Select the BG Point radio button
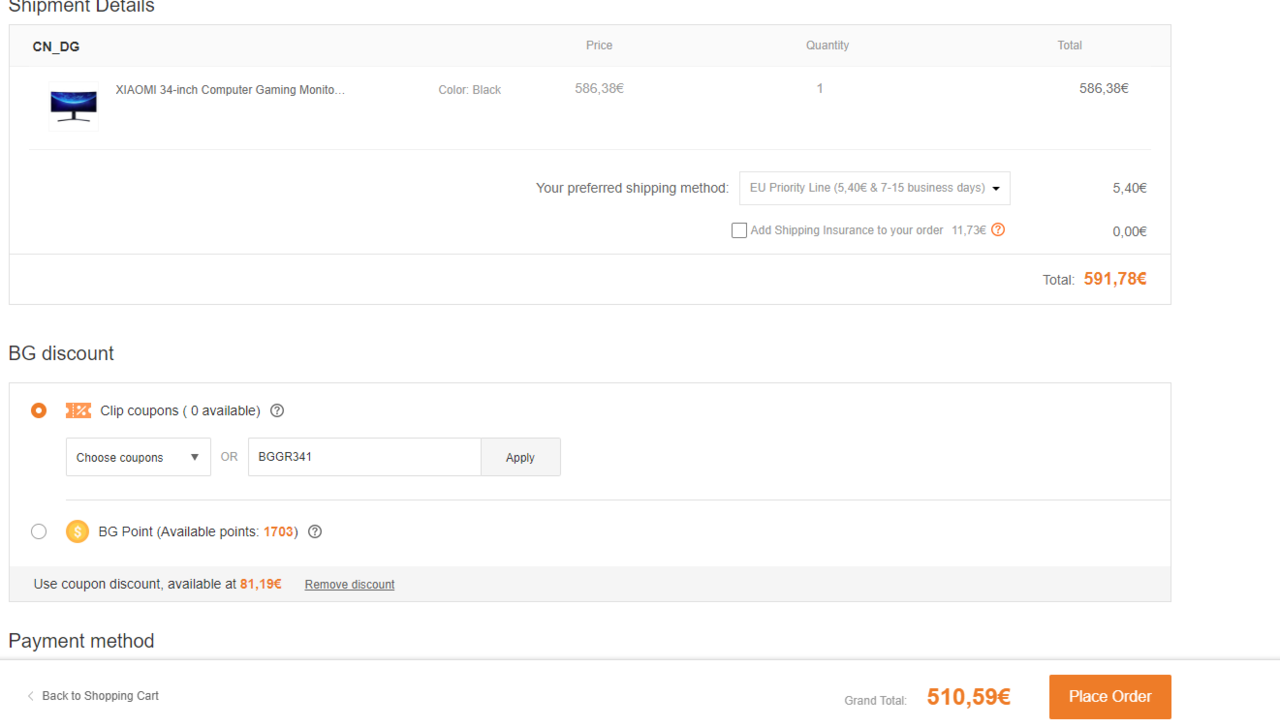This screenshot has width=1280, height=727. pyautogui.click(x=39, y=532)
